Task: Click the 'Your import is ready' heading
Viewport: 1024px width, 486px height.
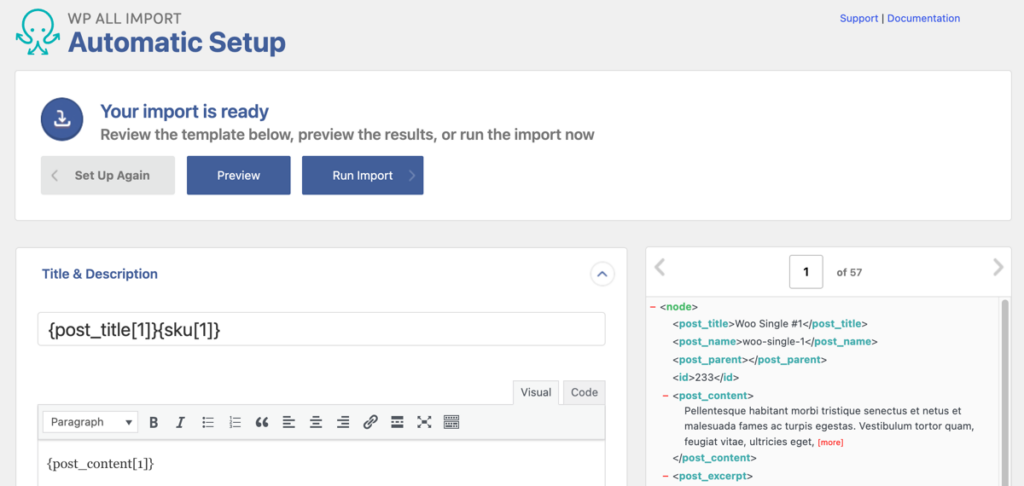Action: pos(184,112)
